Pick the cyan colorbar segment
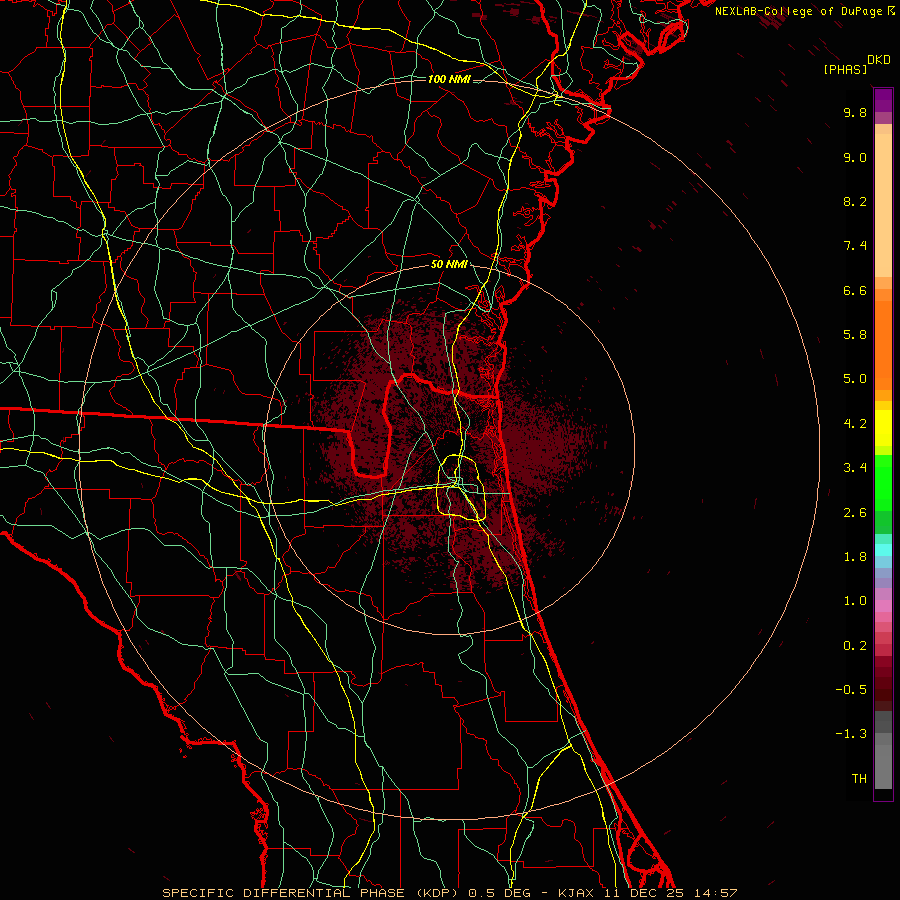This screenshot has height=900, width=900. coord(883,550)
